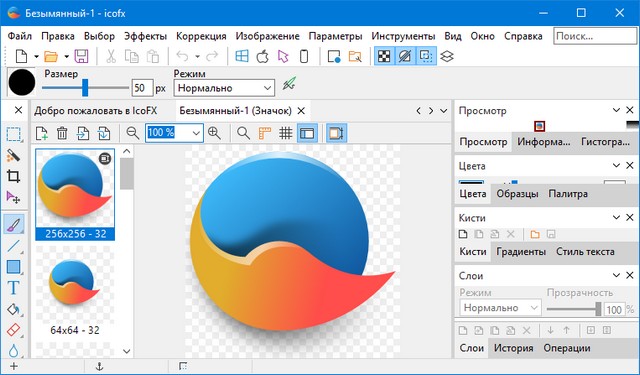Select the Eraser tool
Image resolution: width=640 pixels, height=375 pixels.
pos(13,330)
